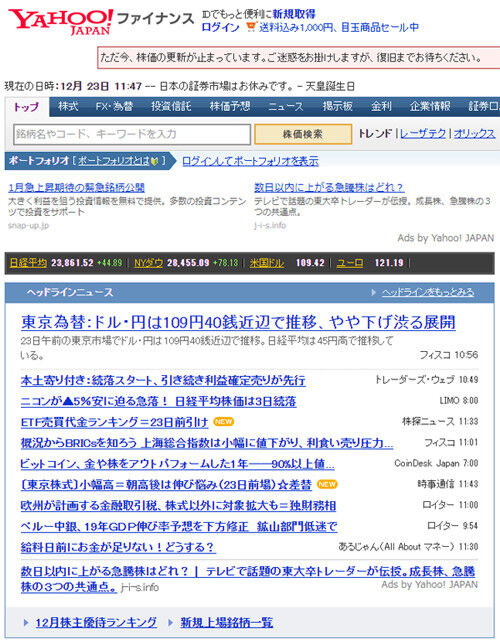The width and height of the screenshot is (500, 642).
Task: Open trend link レーザテク
Action: coord(423,133)
